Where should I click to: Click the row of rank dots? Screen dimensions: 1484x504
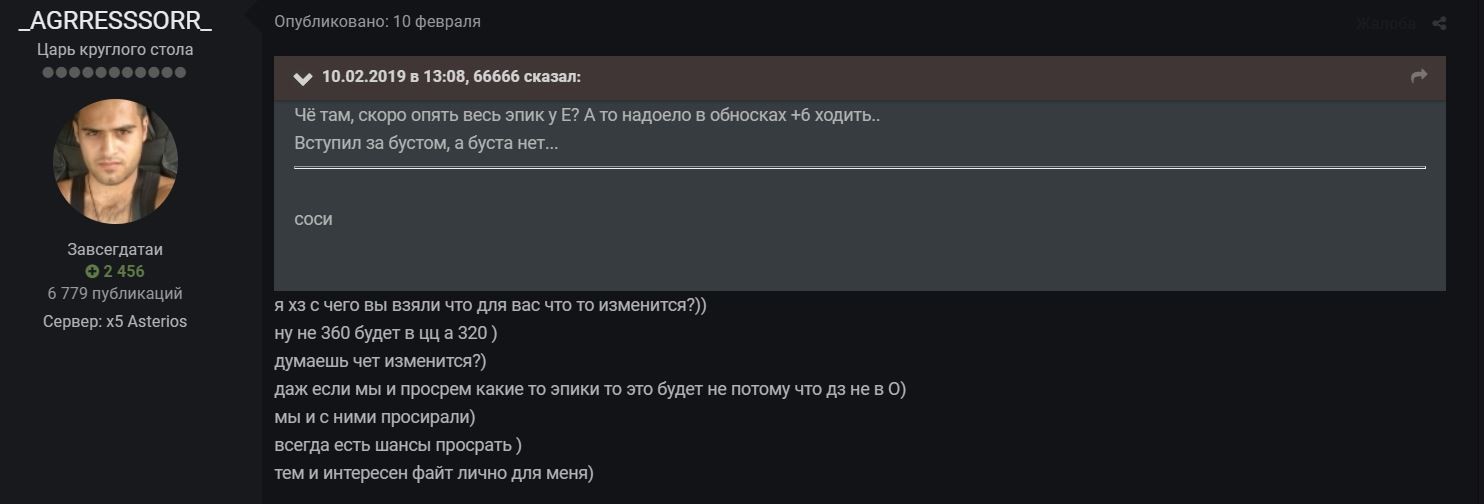[115, 73]
